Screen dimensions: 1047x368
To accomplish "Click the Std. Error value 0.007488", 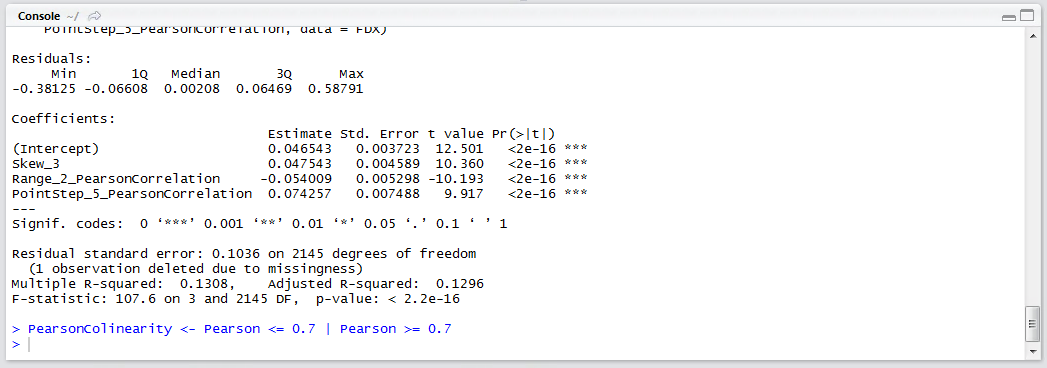I will [x=388, y=194].
